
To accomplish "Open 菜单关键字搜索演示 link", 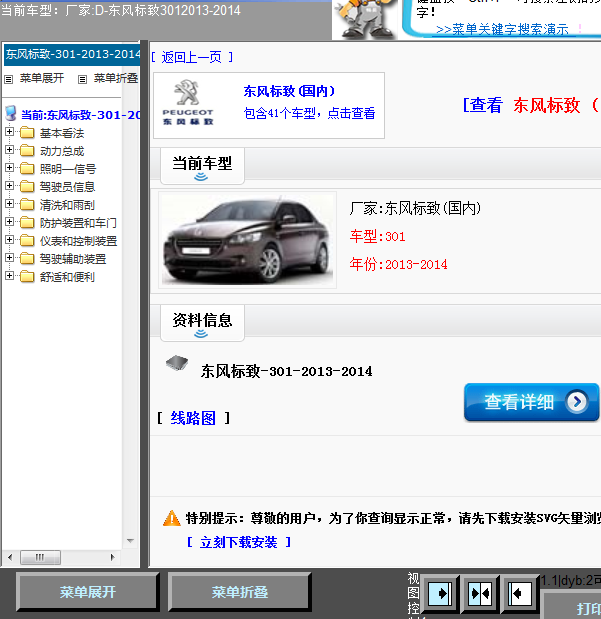I will pos(502,29).
